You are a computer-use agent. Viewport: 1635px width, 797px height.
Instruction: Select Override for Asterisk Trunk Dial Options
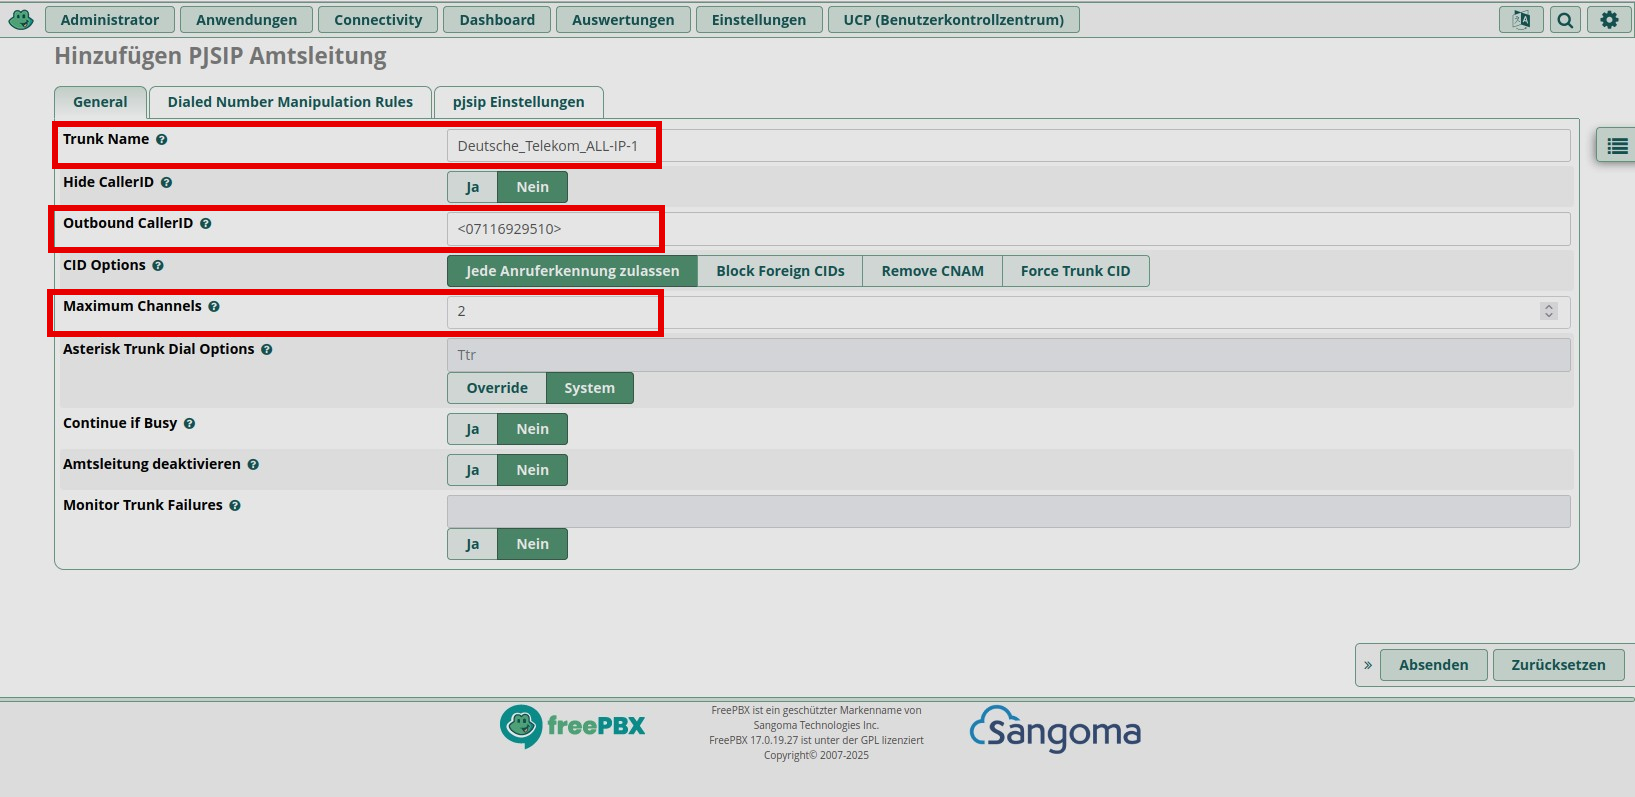point(496,388)
